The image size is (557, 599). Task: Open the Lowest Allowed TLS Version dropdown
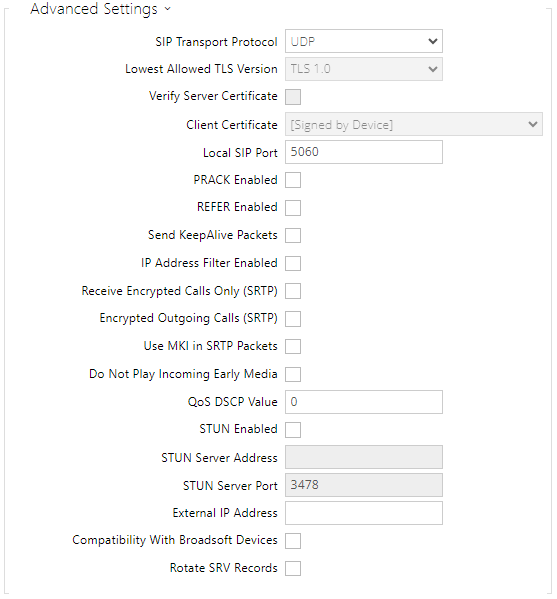[364, 69]
